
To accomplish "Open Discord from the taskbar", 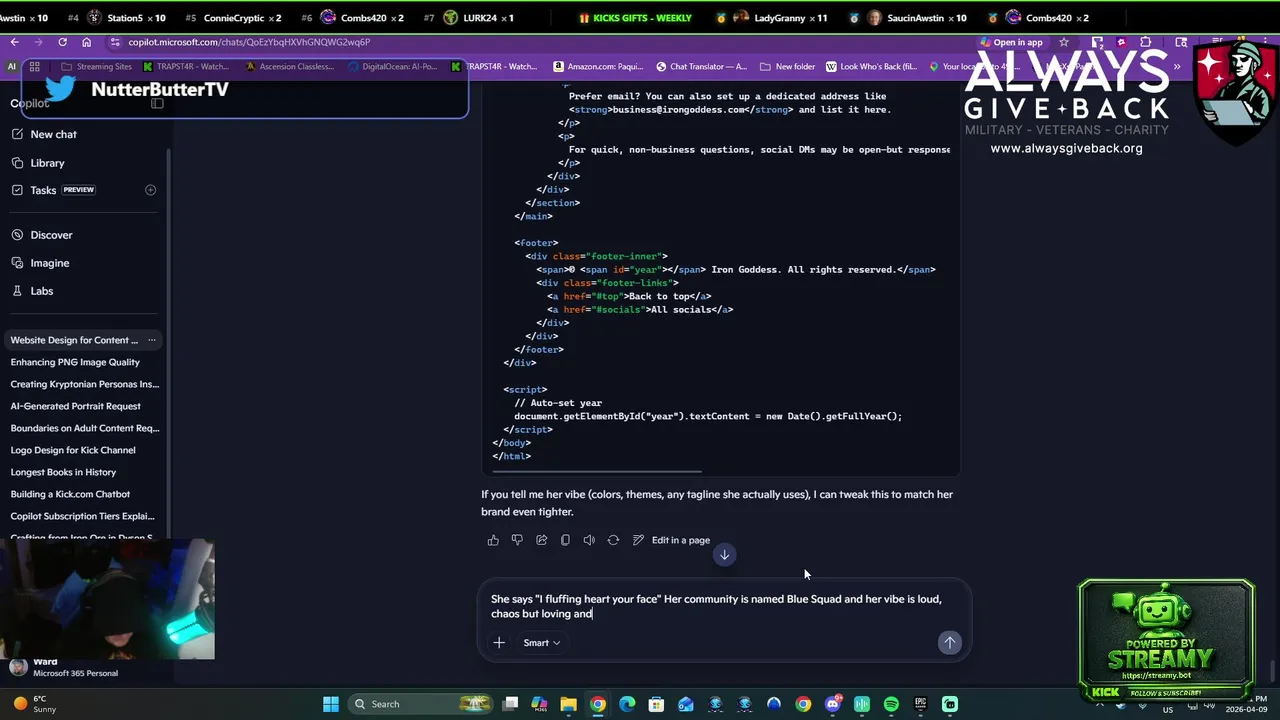I will click(x=833, y=704).
